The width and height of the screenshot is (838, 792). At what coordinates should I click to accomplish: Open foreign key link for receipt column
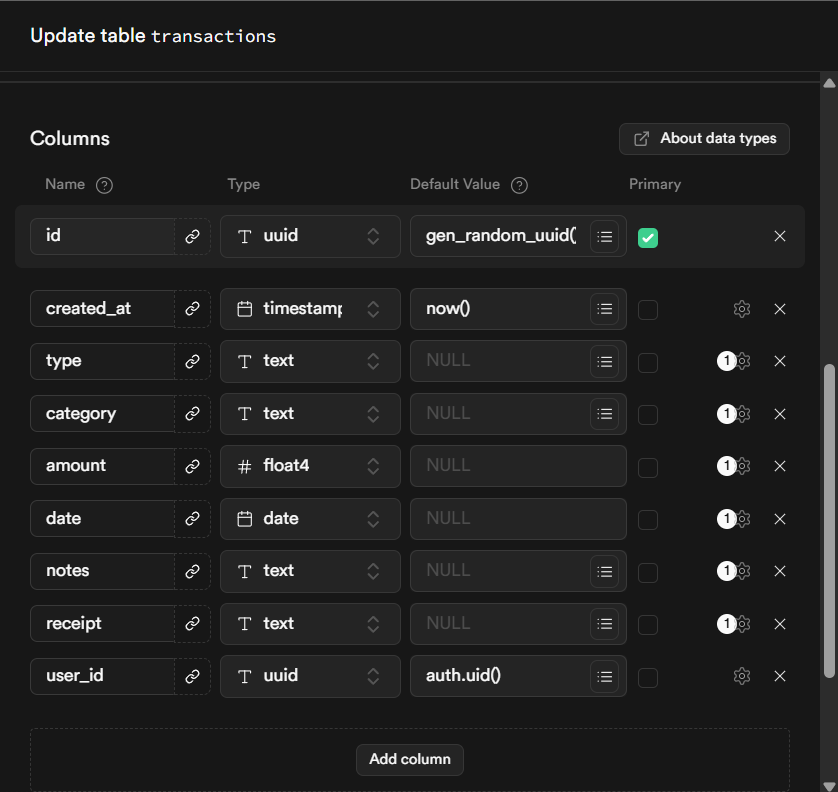[x=192, y=624]
